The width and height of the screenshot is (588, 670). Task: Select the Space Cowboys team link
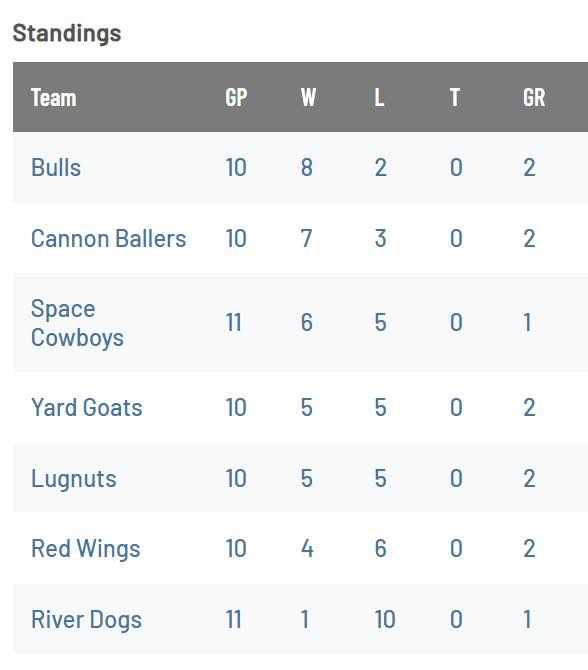tap(77, 323)
